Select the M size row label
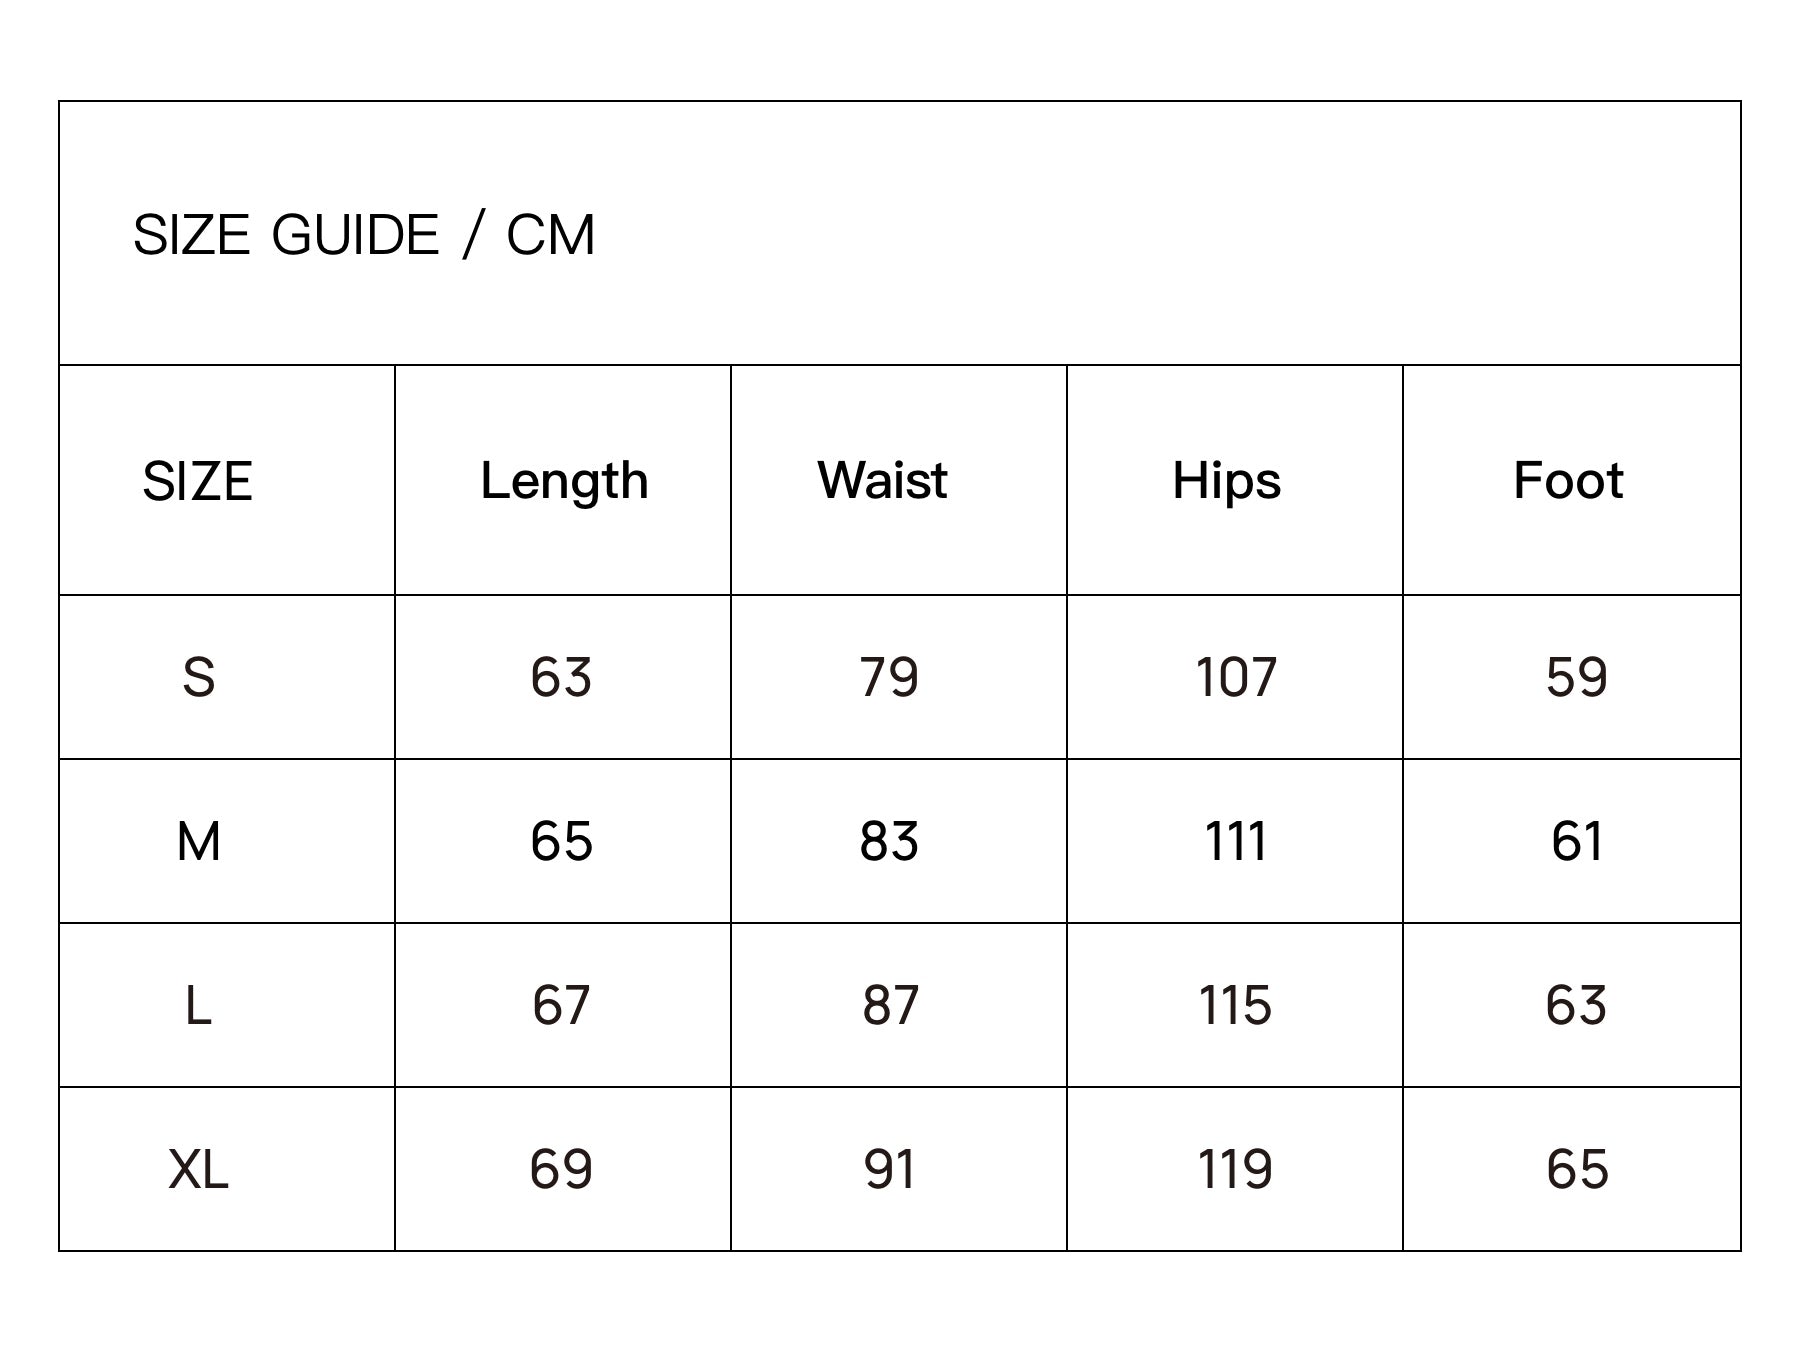1800x1348 pixels. coord(198,841)
